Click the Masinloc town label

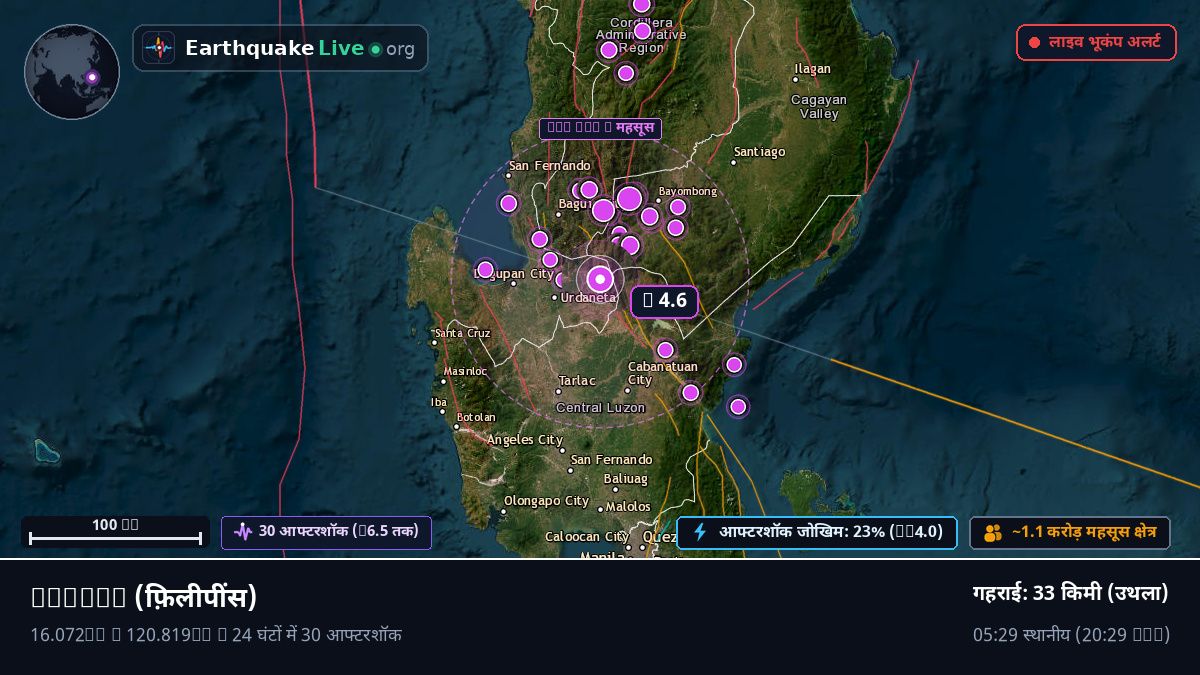(x=465, y=371)
